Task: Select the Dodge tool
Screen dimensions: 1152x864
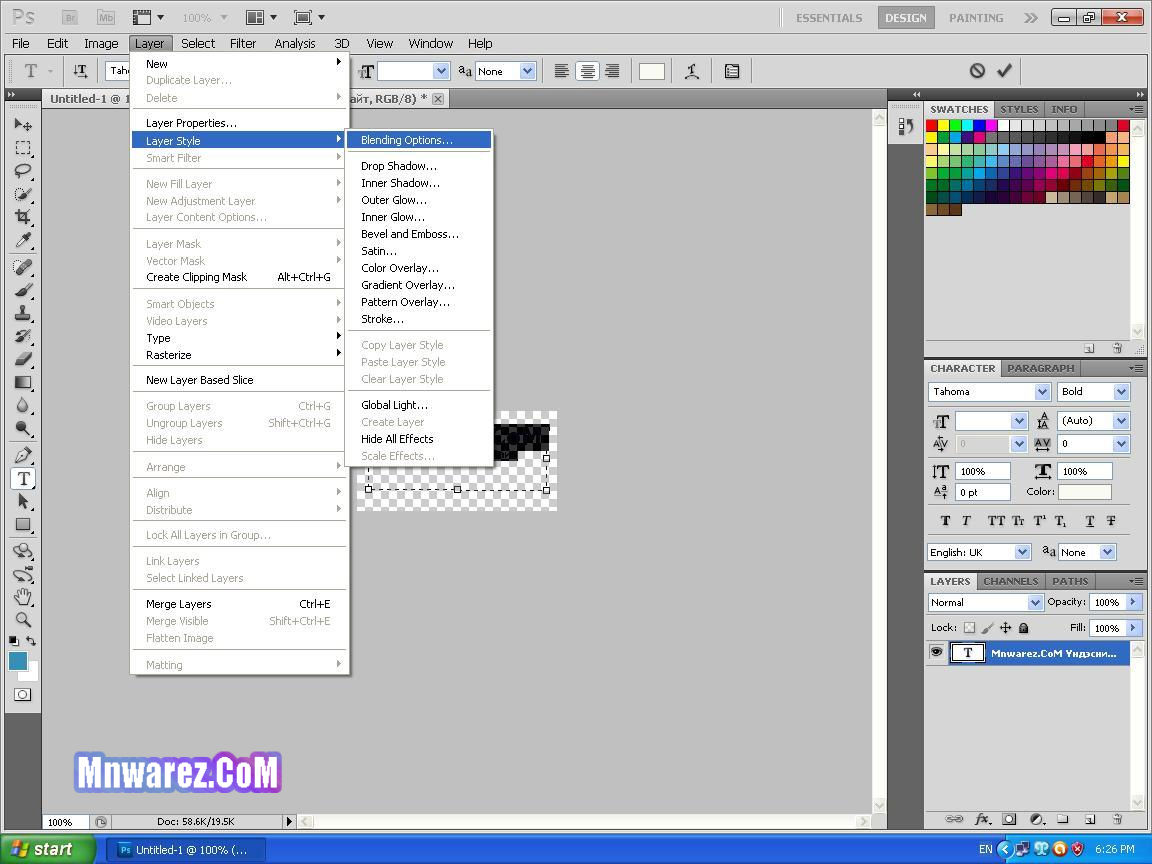Action: pyautogui.click(x=23, y=428)
